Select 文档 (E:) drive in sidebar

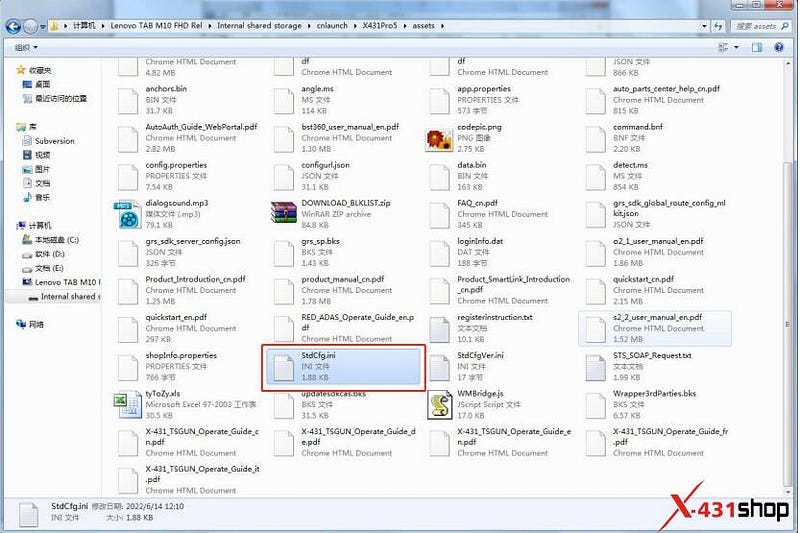point(43,268)
